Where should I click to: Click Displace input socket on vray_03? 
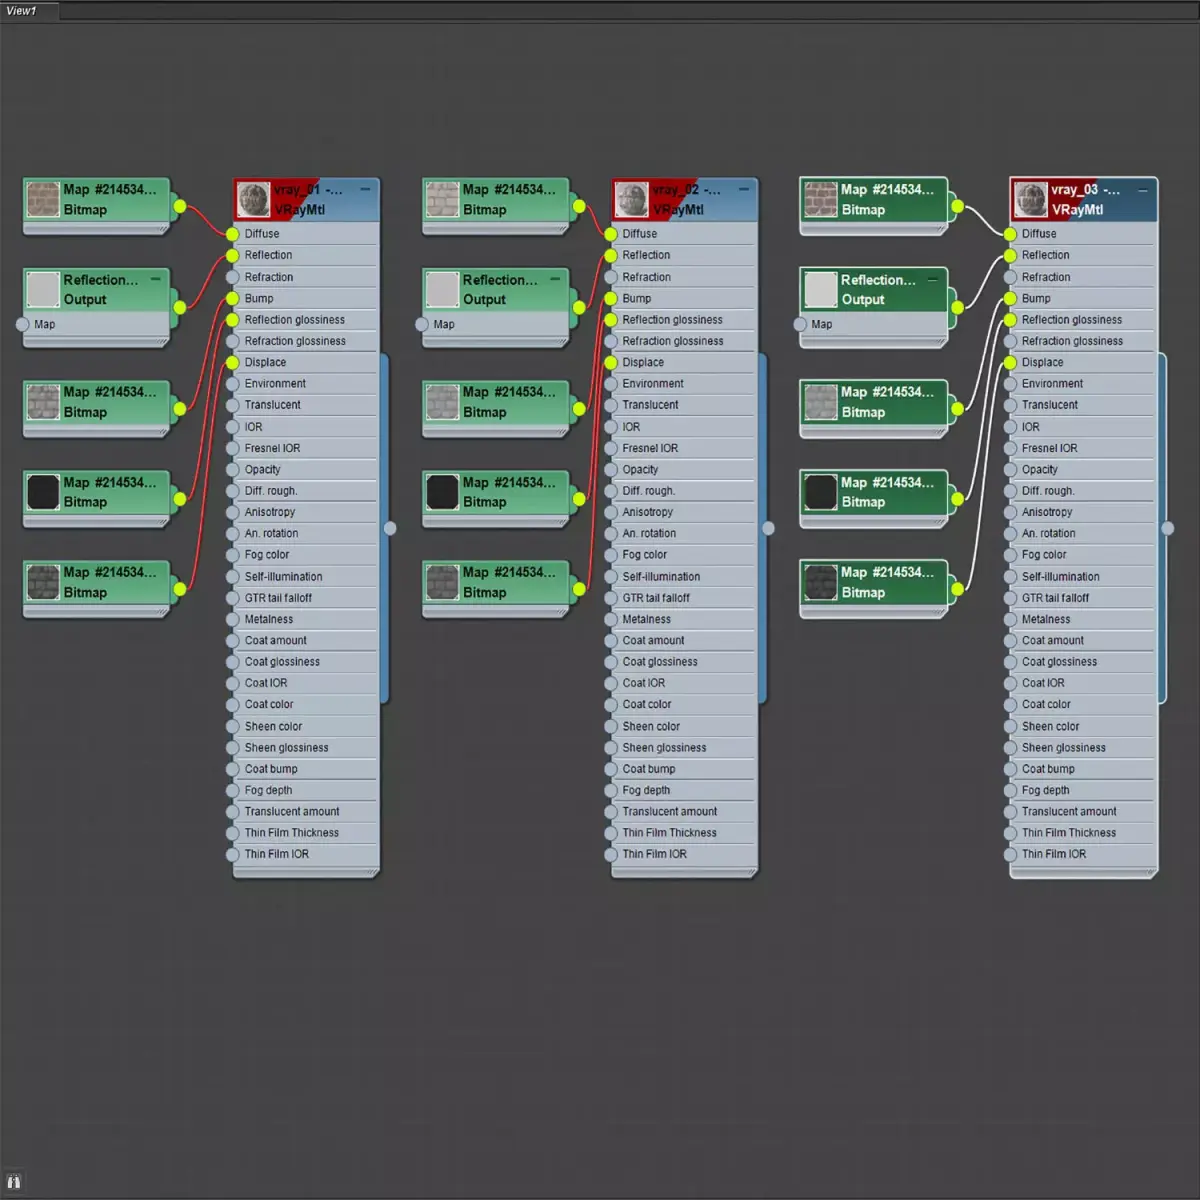point(1010,362)
